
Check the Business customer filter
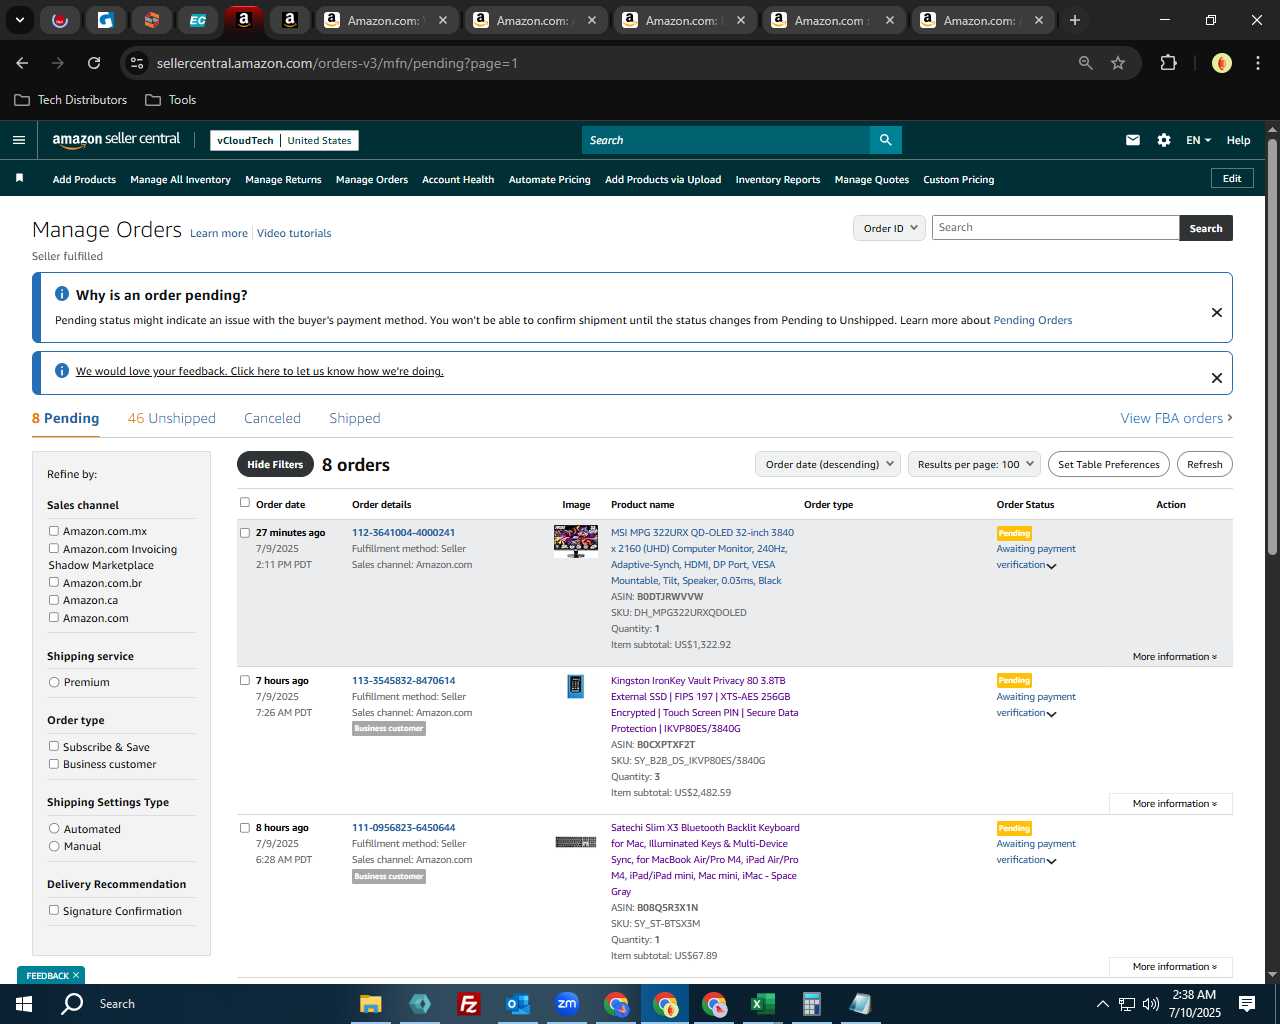coord(54,764)
